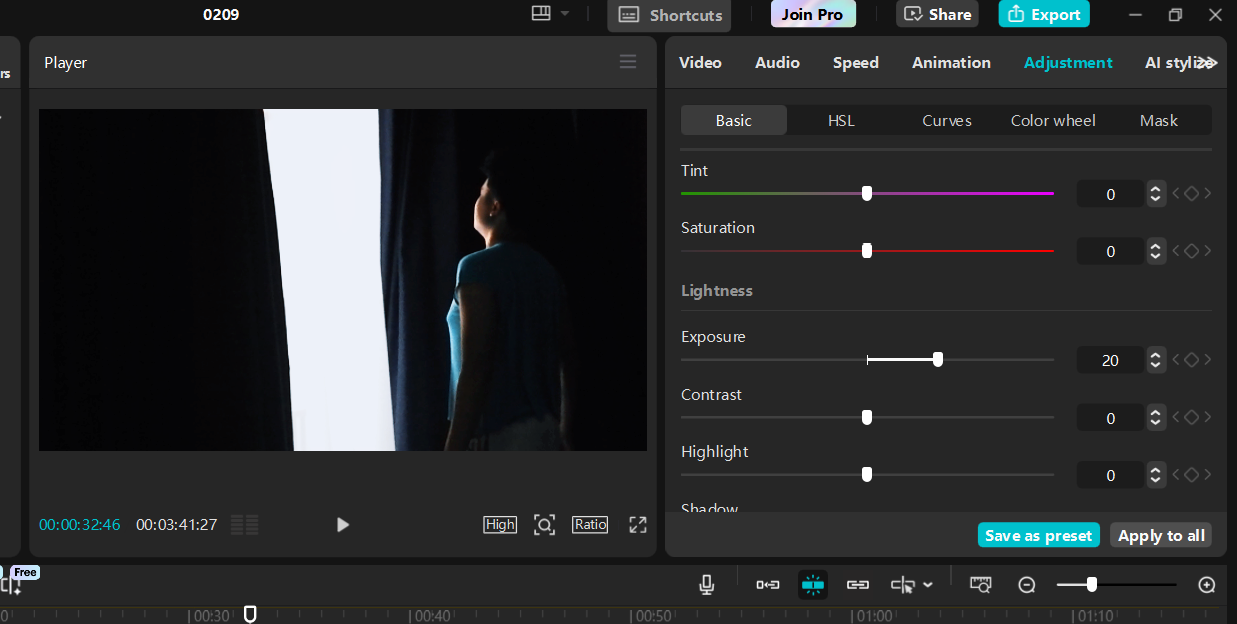Click Apply to all button
Image resolution: width=1237 pixels, height=624 pixels.
(x=1161, y=536)
